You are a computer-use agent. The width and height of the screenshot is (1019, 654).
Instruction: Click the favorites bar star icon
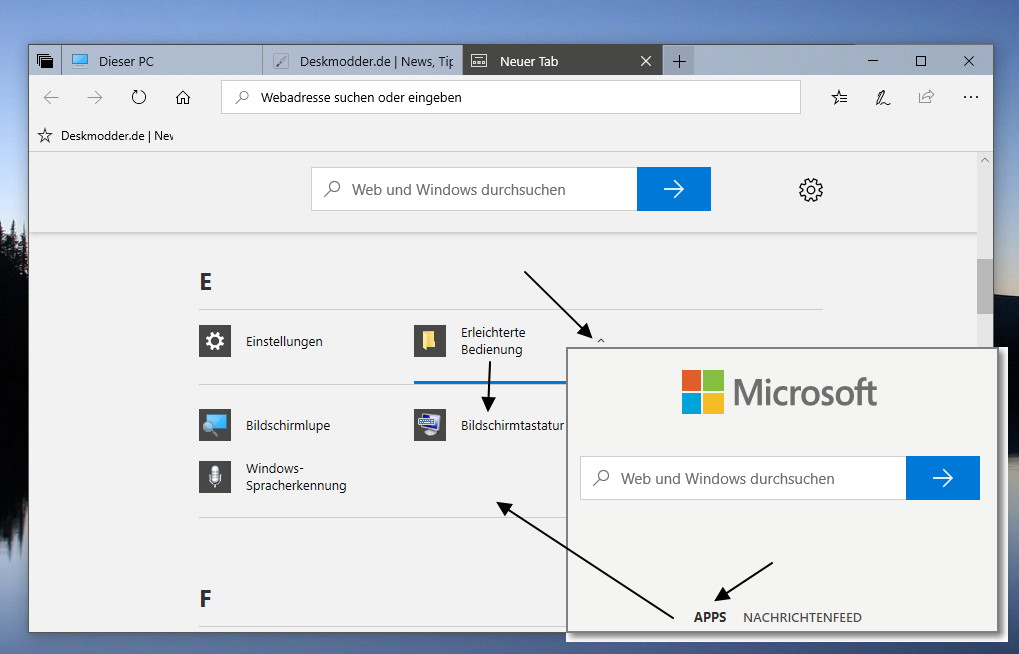pyautogui.click(x=45, y=135)
